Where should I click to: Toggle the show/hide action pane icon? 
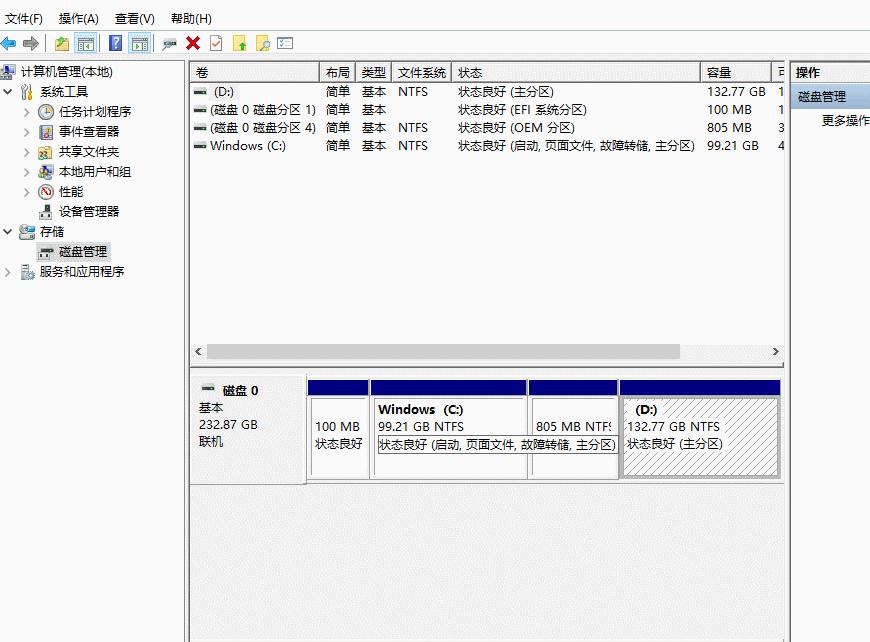coord(141,43)
